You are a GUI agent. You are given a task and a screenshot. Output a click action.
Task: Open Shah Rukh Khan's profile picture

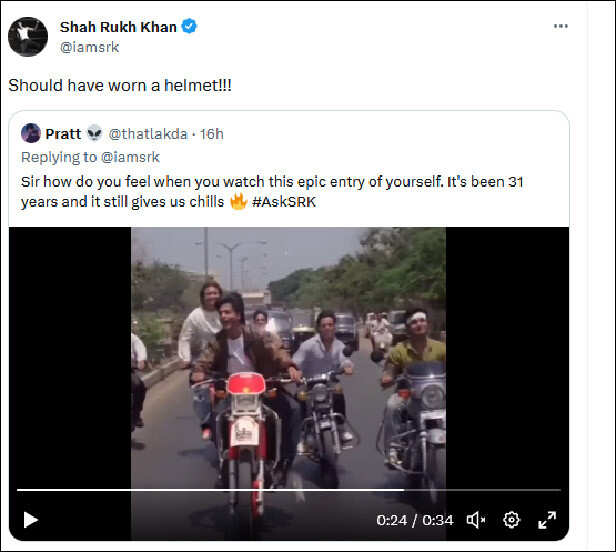click(x=28, y=37)
